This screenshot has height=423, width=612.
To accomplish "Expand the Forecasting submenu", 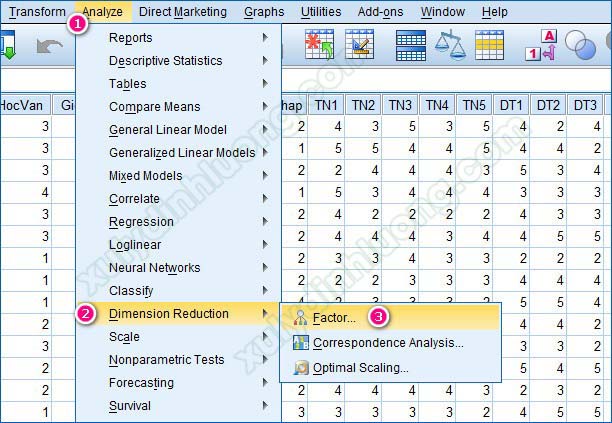I will [178, 383].
